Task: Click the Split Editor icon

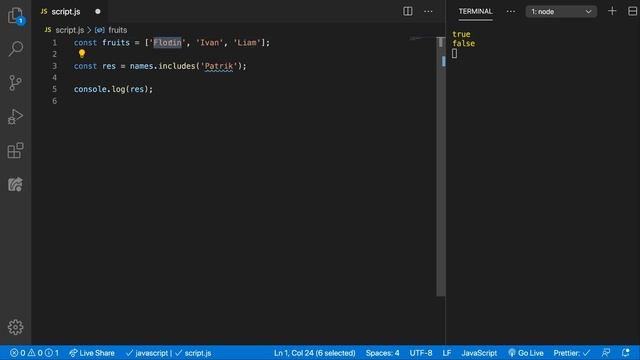Action: coord(407,11)
